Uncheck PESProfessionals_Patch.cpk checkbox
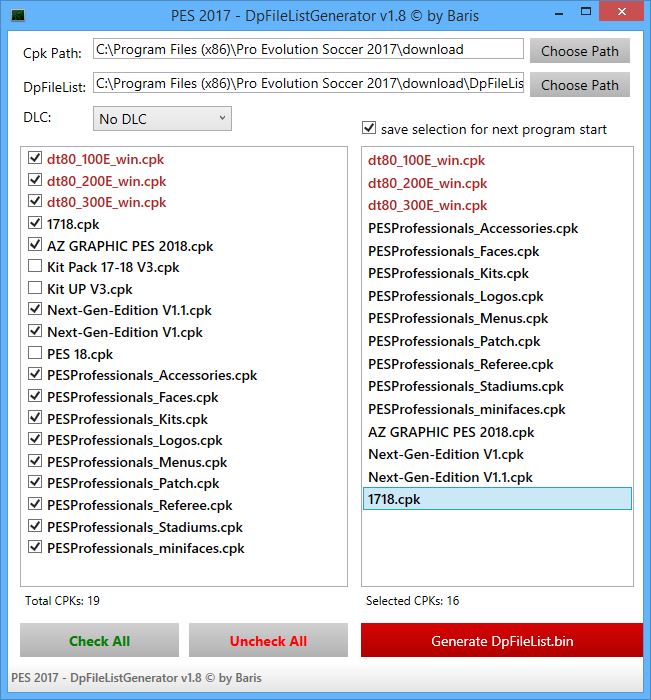 click(35, 482)
